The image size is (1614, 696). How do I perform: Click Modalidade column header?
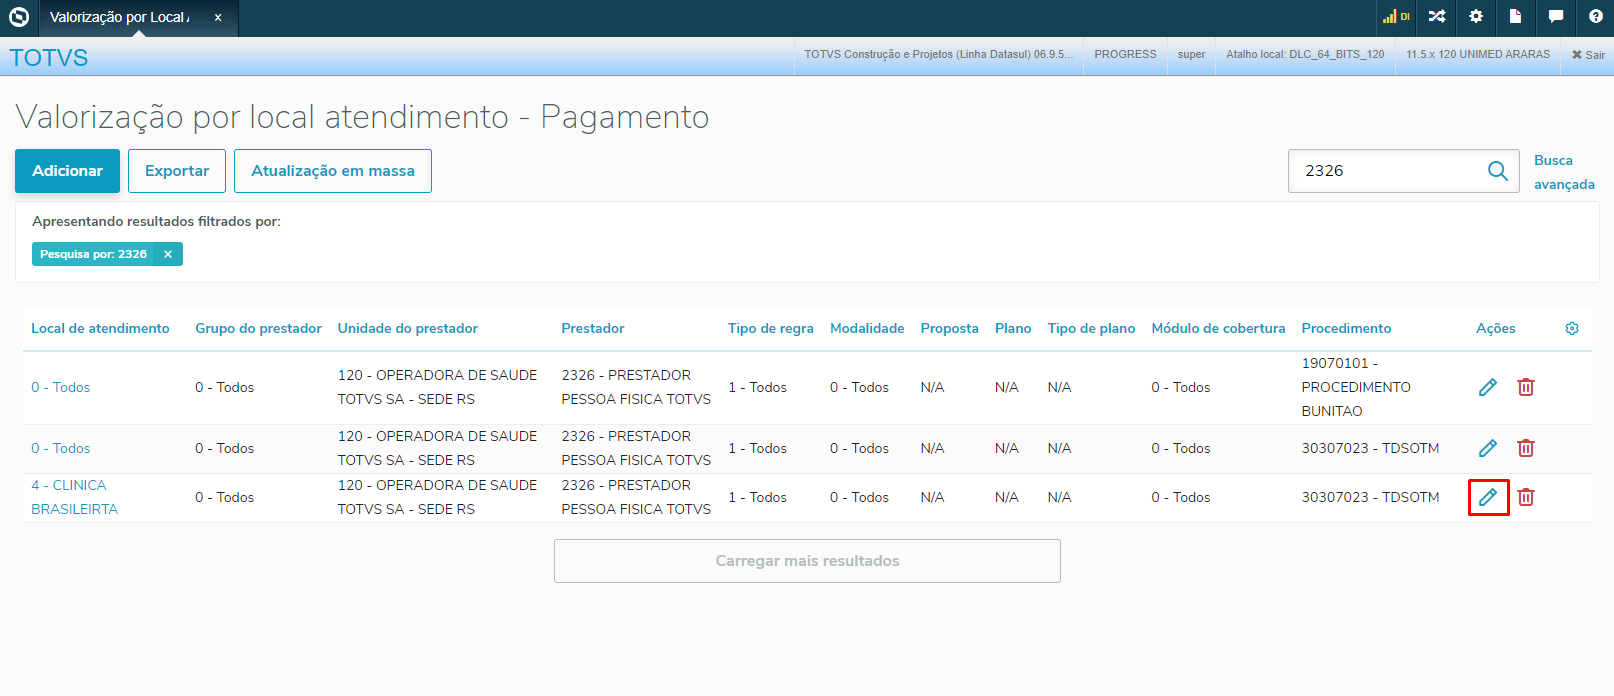click(x=867, y=328)
